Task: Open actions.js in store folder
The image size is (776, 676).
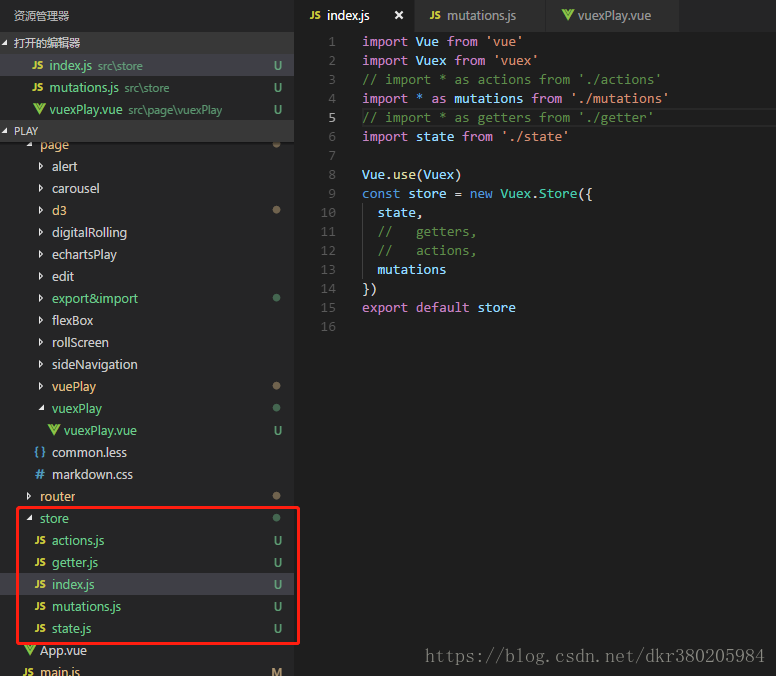Action: (147, 540)
